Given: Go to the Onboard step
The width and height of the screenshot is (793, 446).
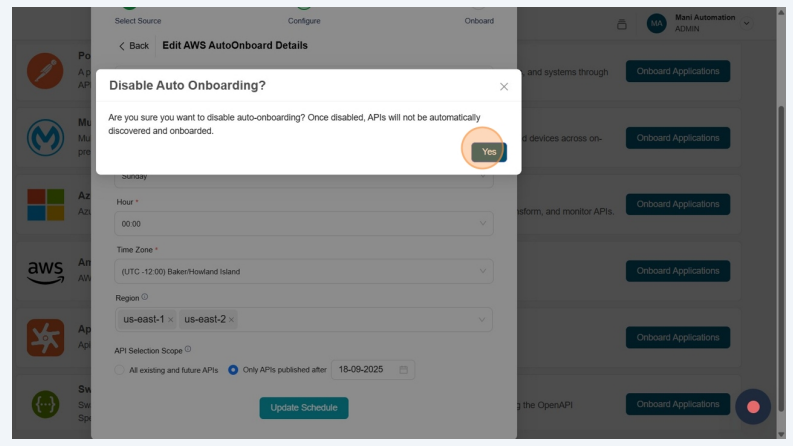Looking at the screenshot, I should coord(479,20).
